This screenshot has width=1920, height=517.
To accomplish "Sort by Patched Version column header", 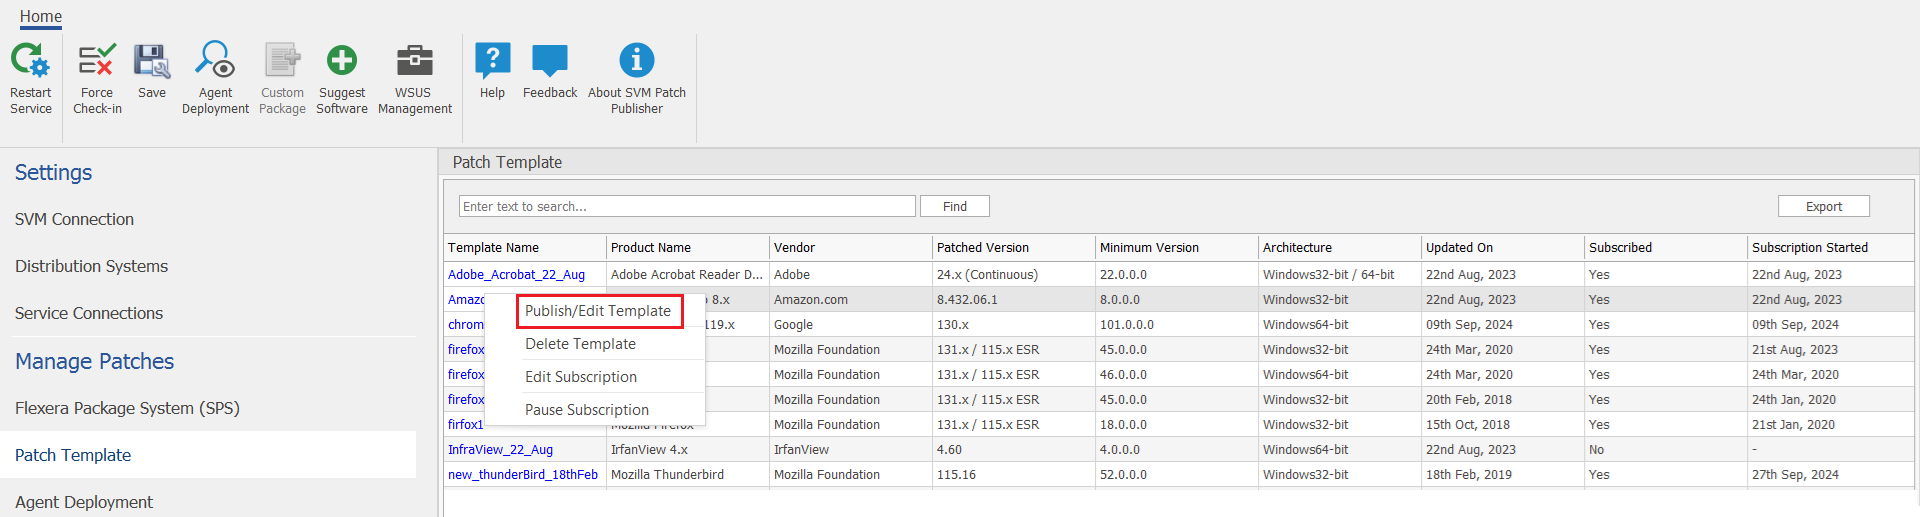I will click(x=1014, y=247).
